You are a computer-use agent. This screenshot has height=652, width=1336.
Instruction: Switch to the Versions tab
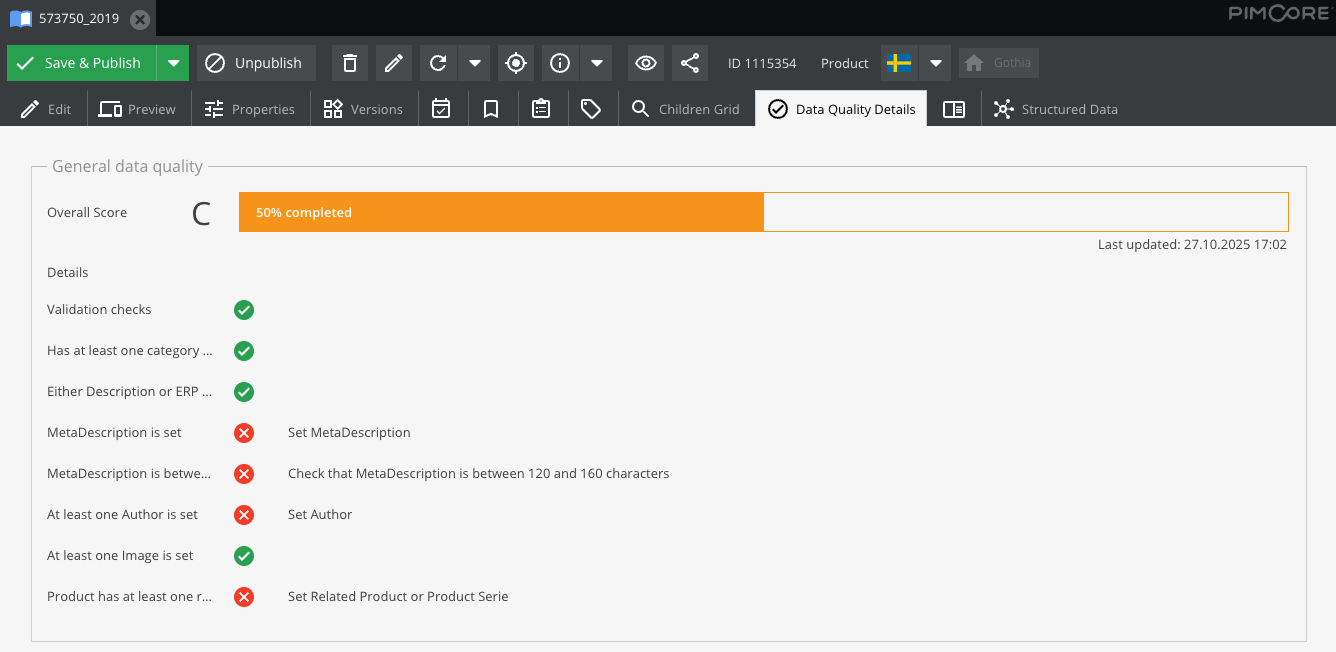click(363, 109)
